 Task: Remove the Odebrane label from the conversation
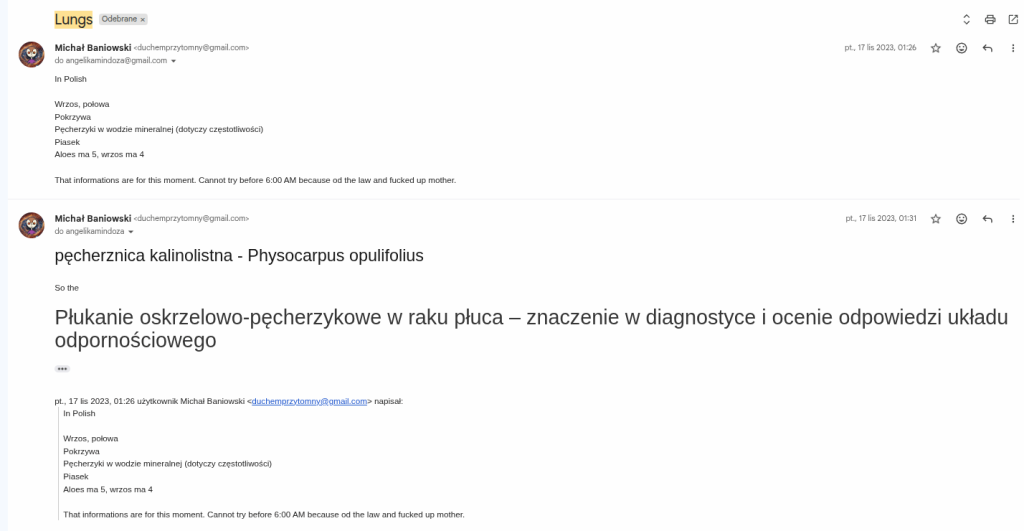click(x=143, y=19)
